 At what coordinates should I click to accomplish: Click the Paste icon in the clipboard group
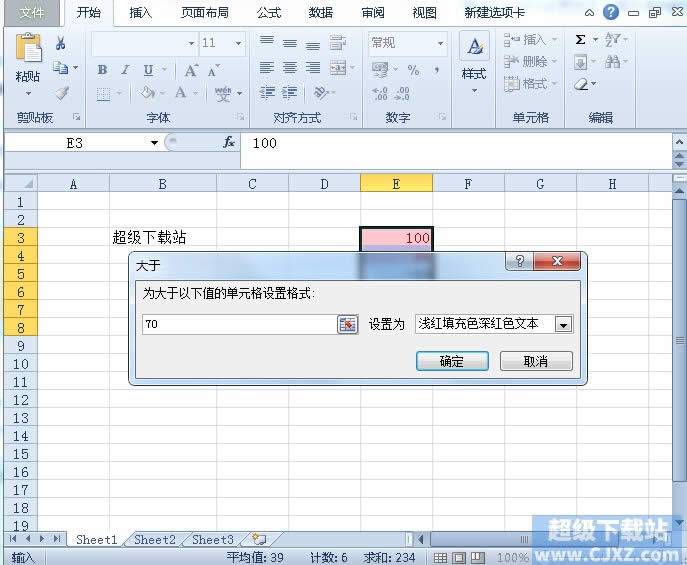(x=28, y=52)
